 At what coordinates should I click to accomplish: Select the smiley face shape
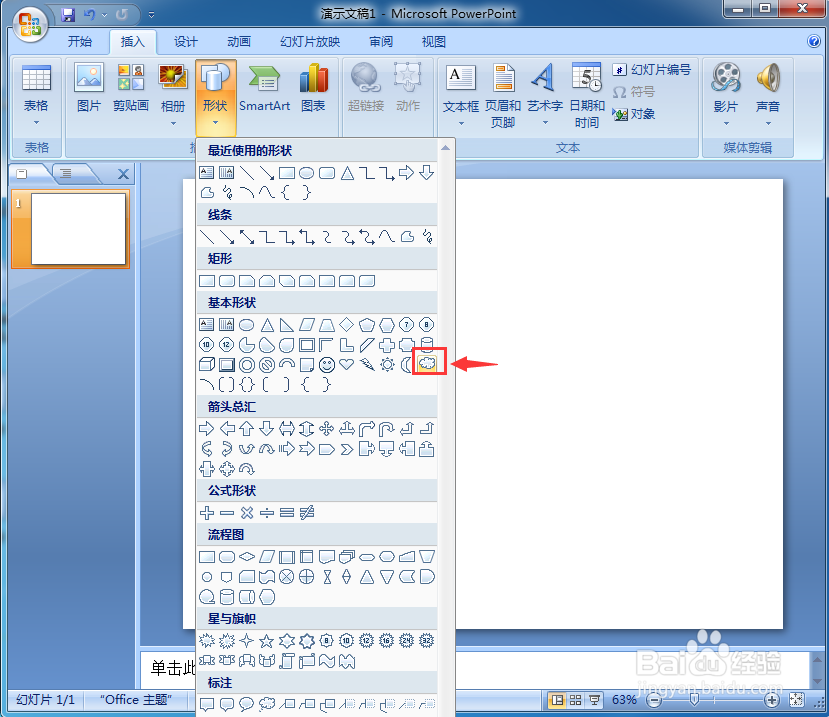point(327,364)
